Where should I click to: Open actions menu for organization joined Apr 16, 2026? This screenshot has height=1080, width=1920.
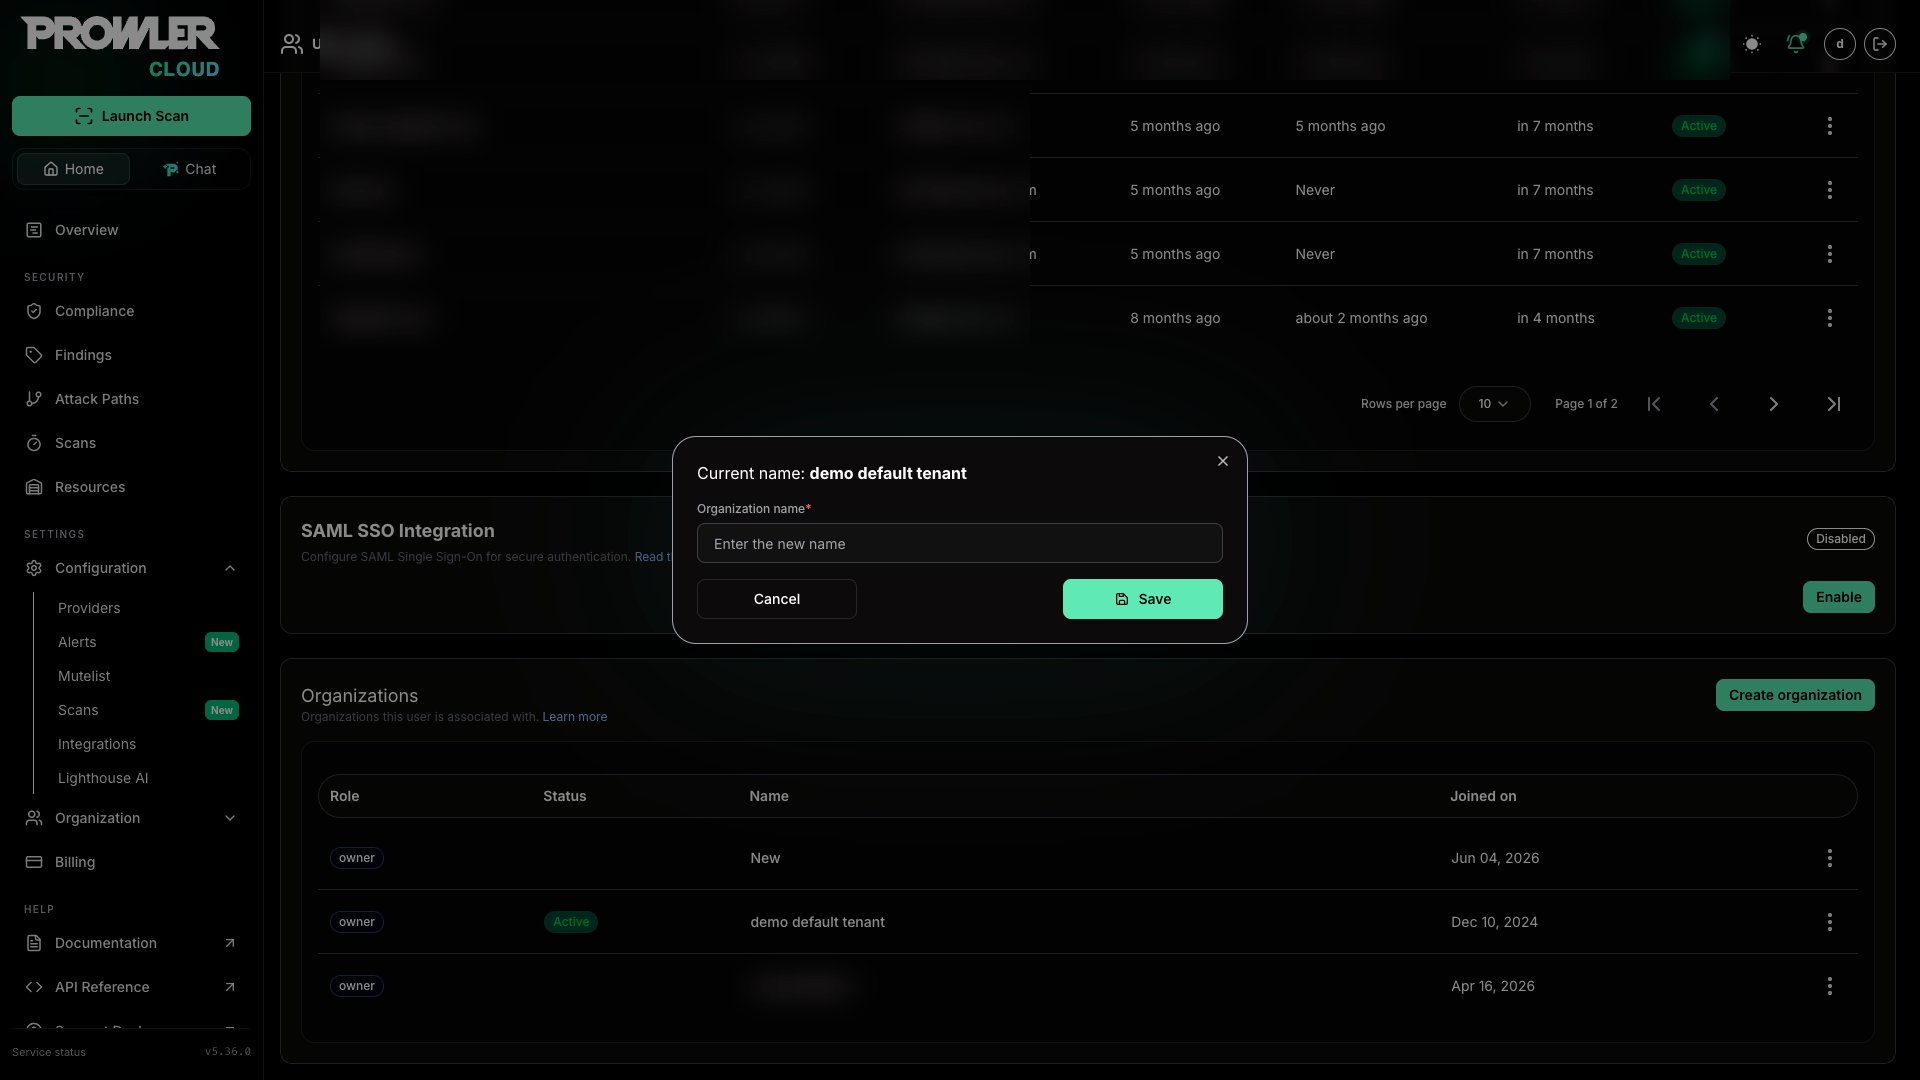pyautogui.click(x=1830, y=986)
